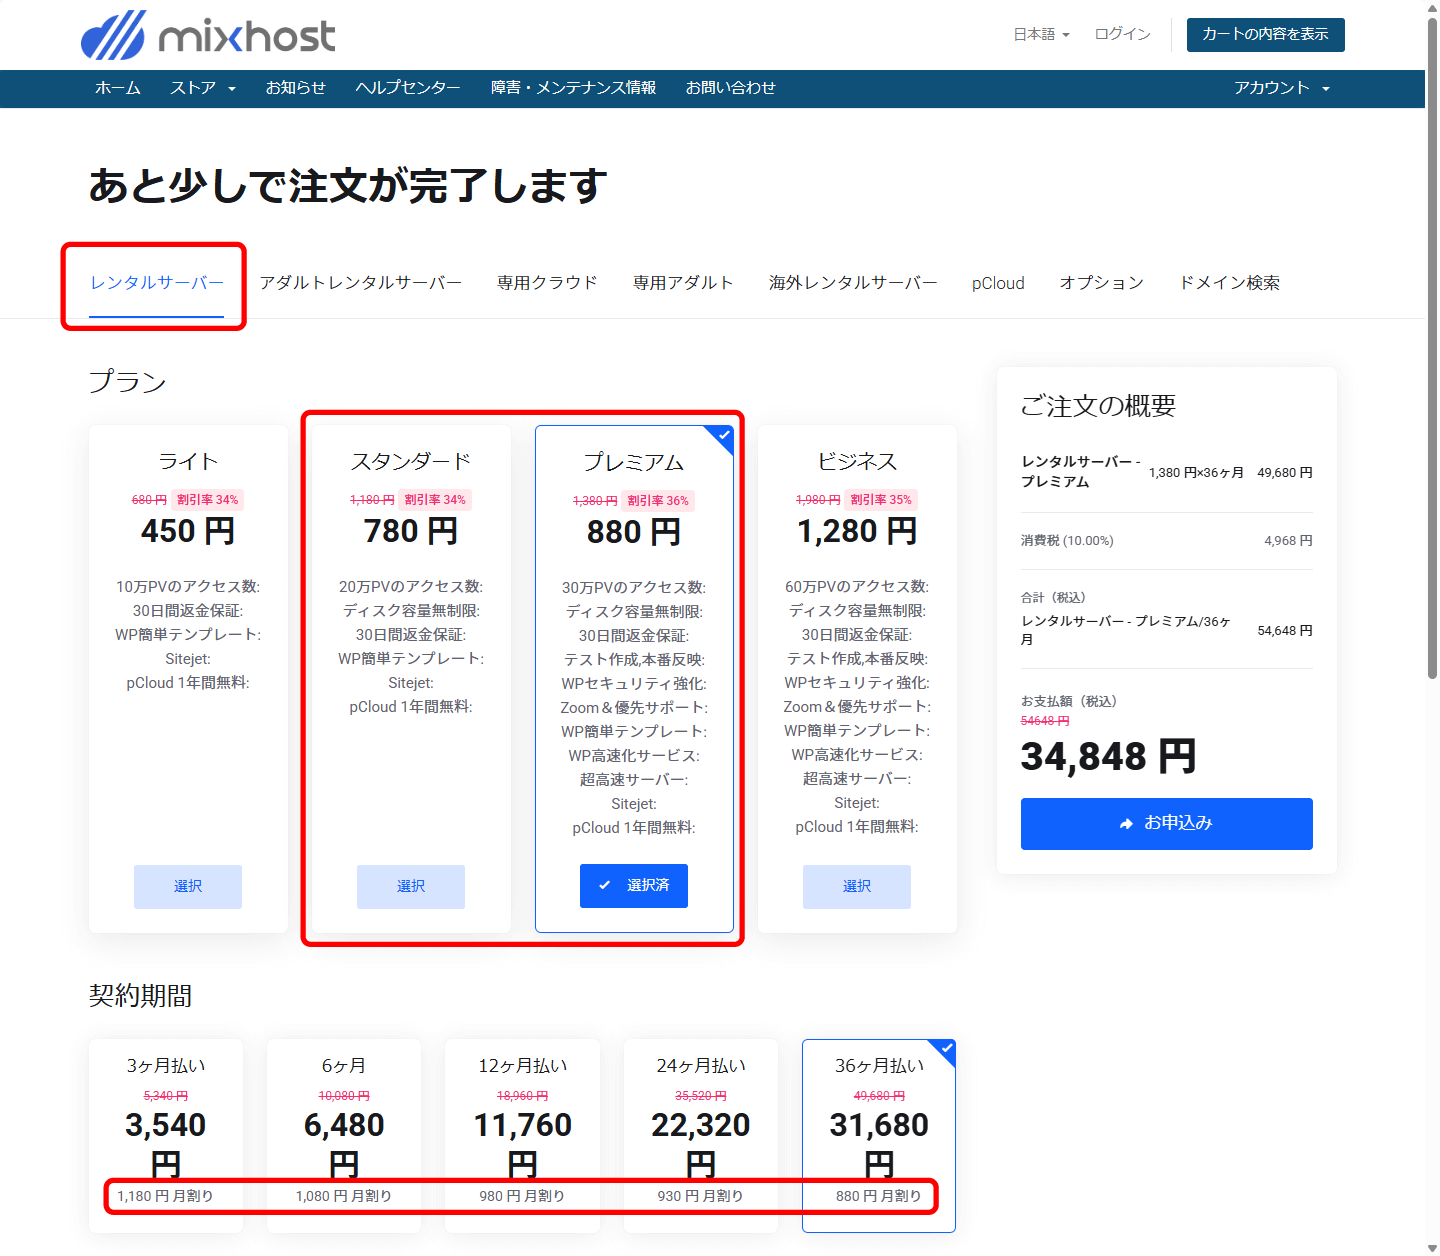Expand the アカウント dropdown

(x=1281, y=88)
